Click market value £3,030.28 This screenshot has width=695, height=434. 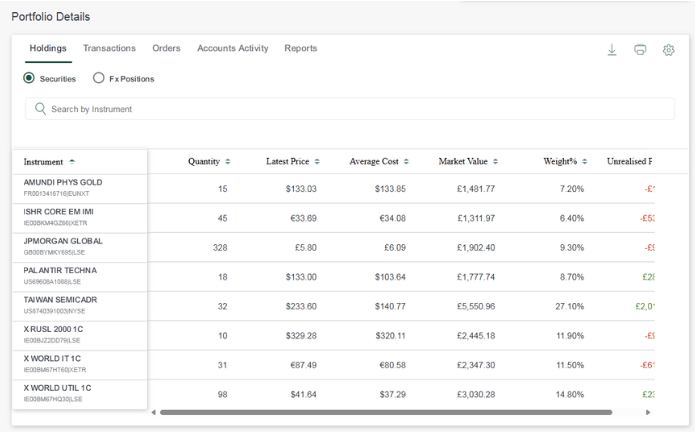(476, 394)
